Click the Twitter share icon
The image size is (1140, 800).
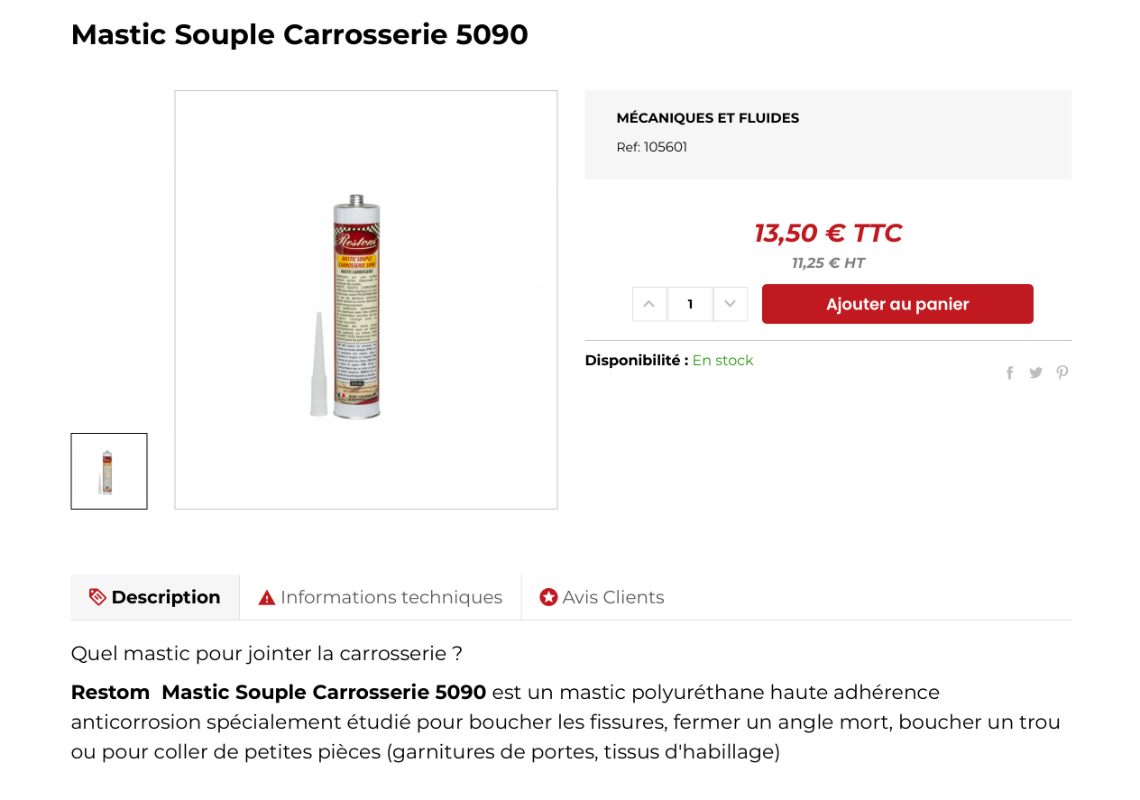coord(1036,373)
